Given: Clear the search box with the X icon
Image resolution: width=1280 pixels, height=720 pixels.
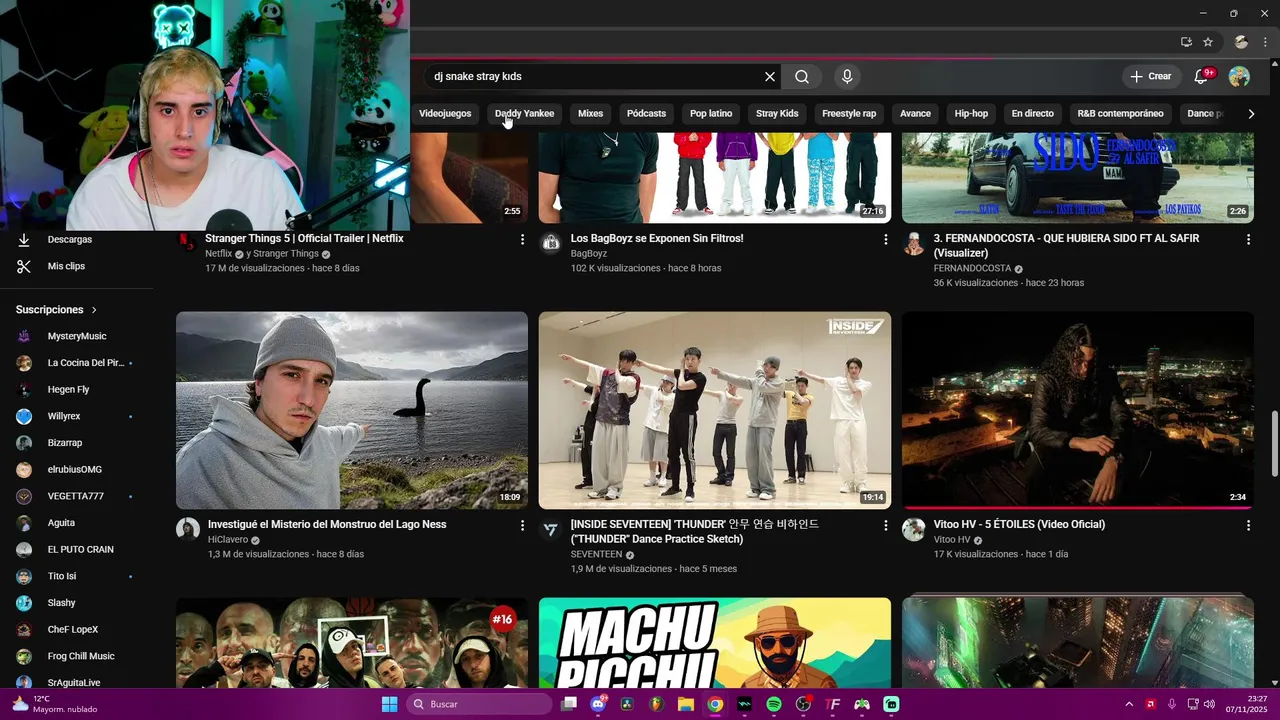Looking at the screenshot, I should pos(770,76).
